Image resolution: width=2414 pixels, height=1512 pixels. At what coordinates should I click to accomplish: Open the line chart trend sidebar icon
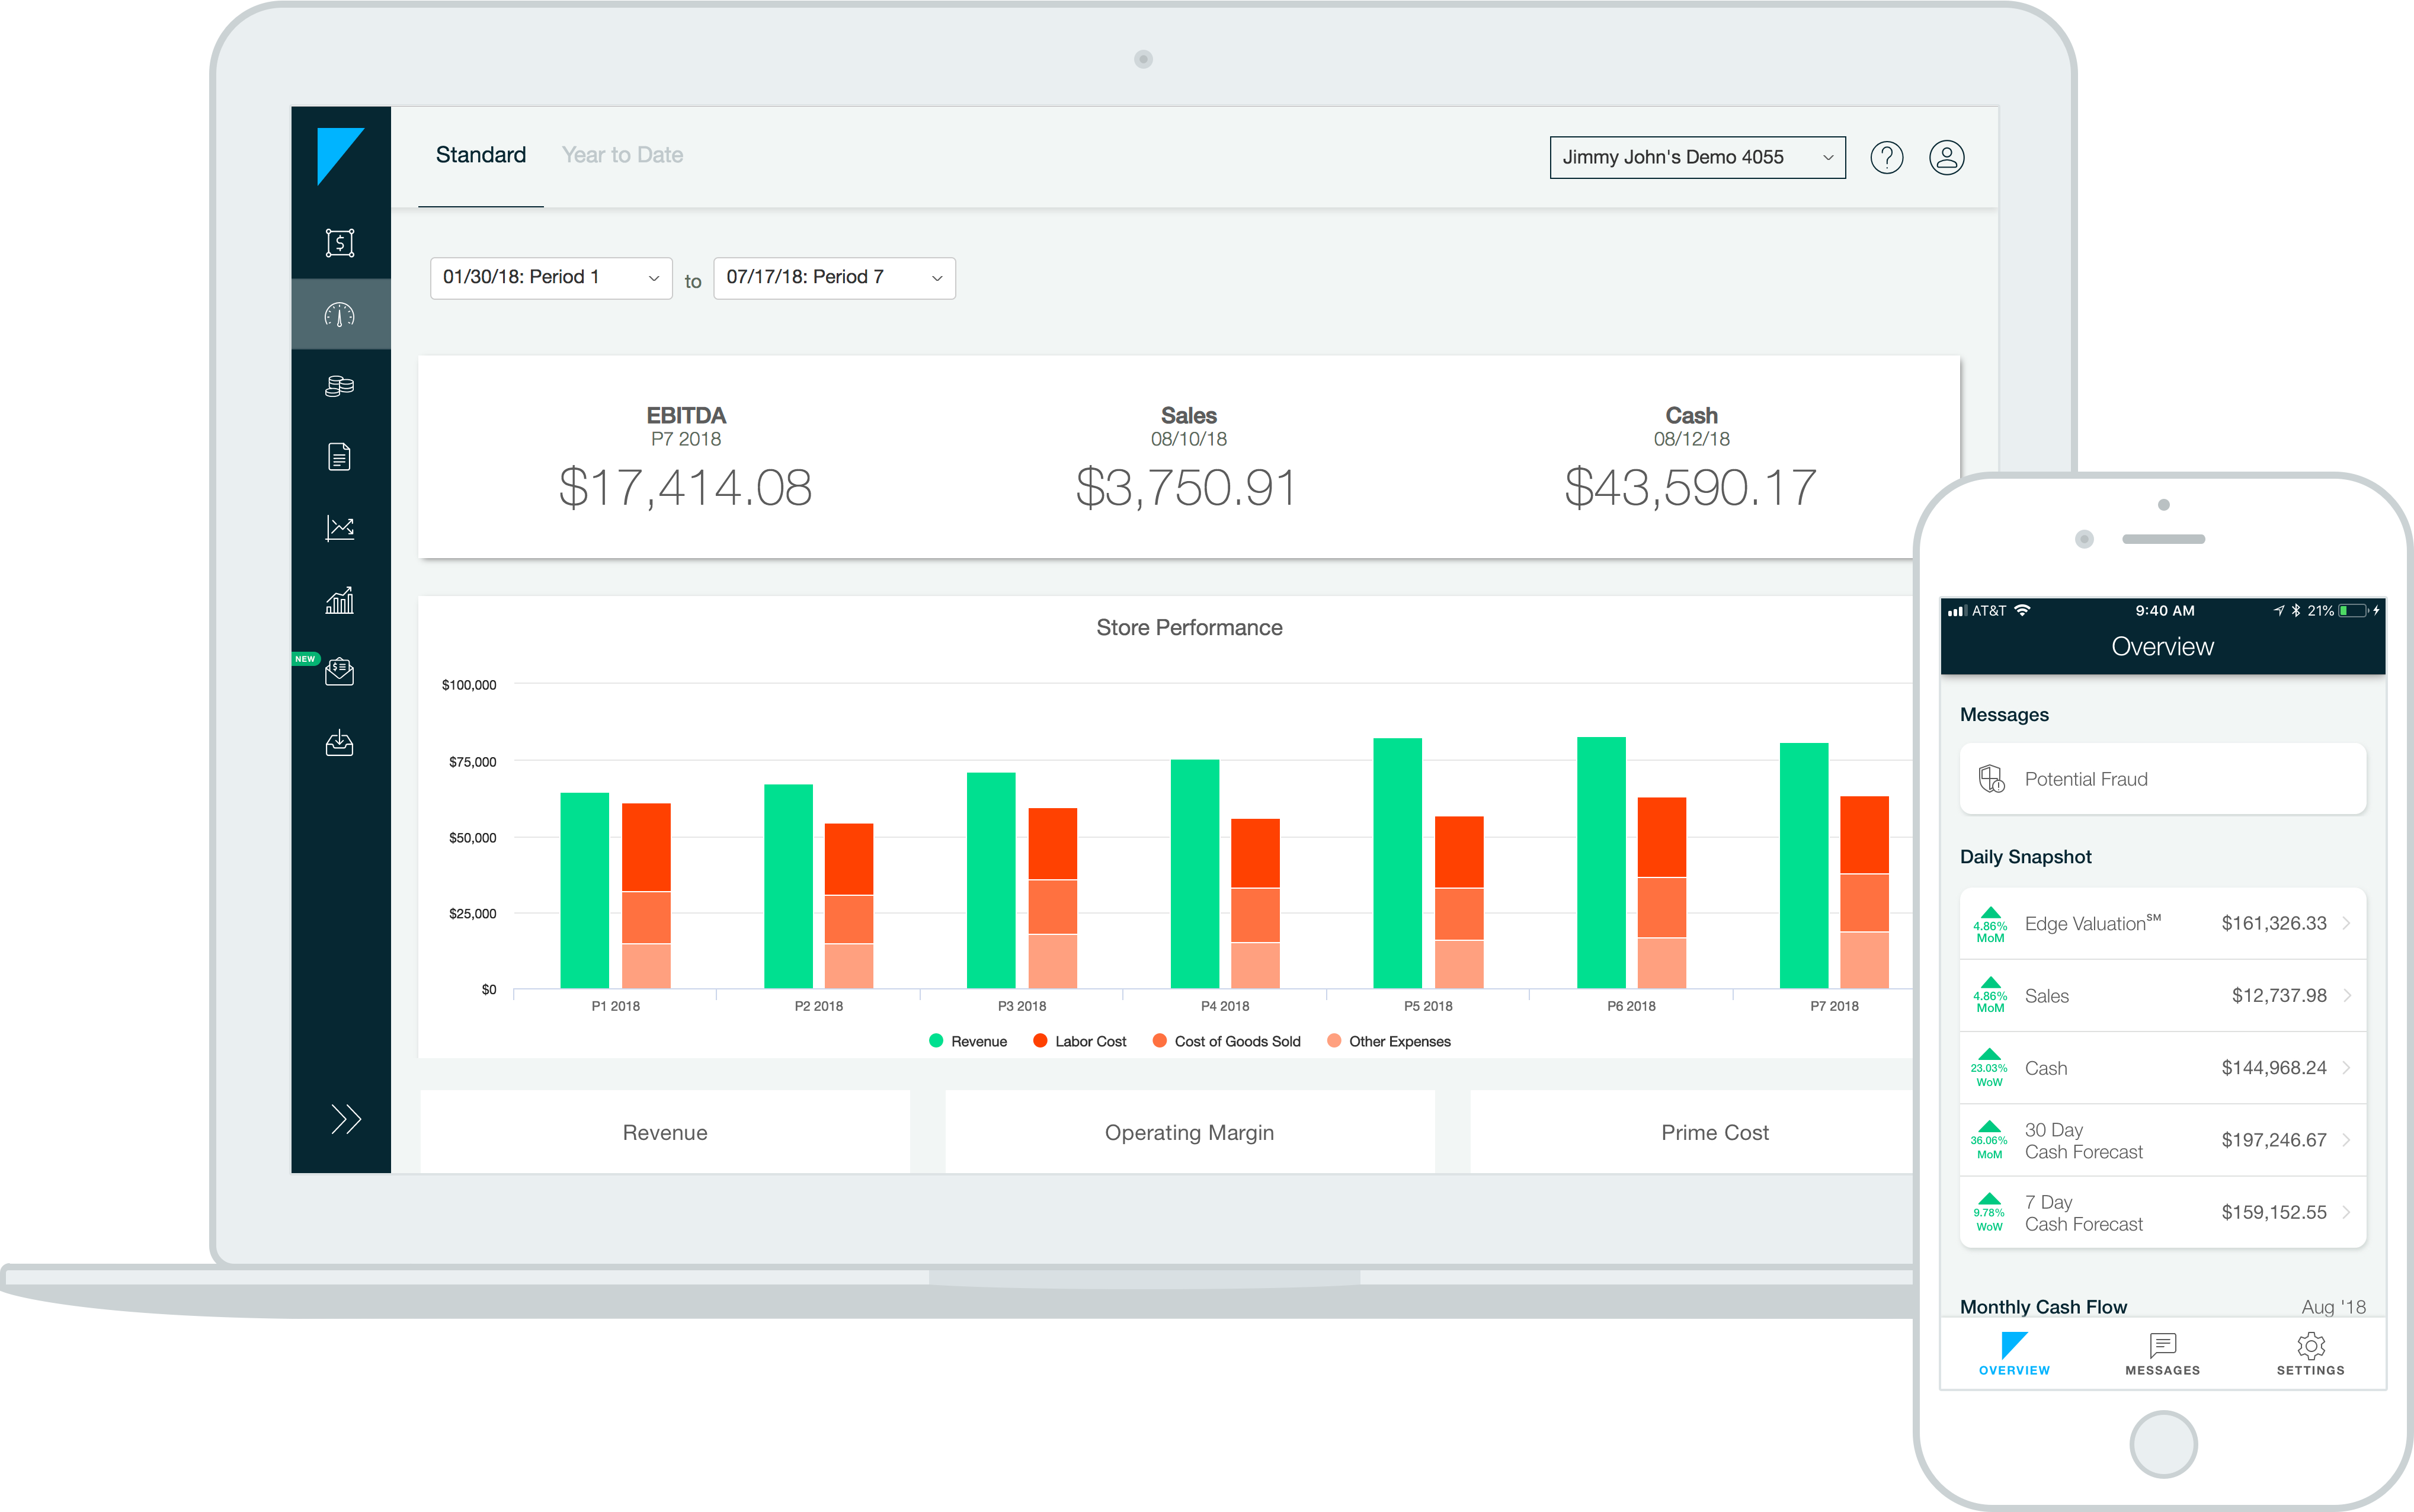click(340, 528)
